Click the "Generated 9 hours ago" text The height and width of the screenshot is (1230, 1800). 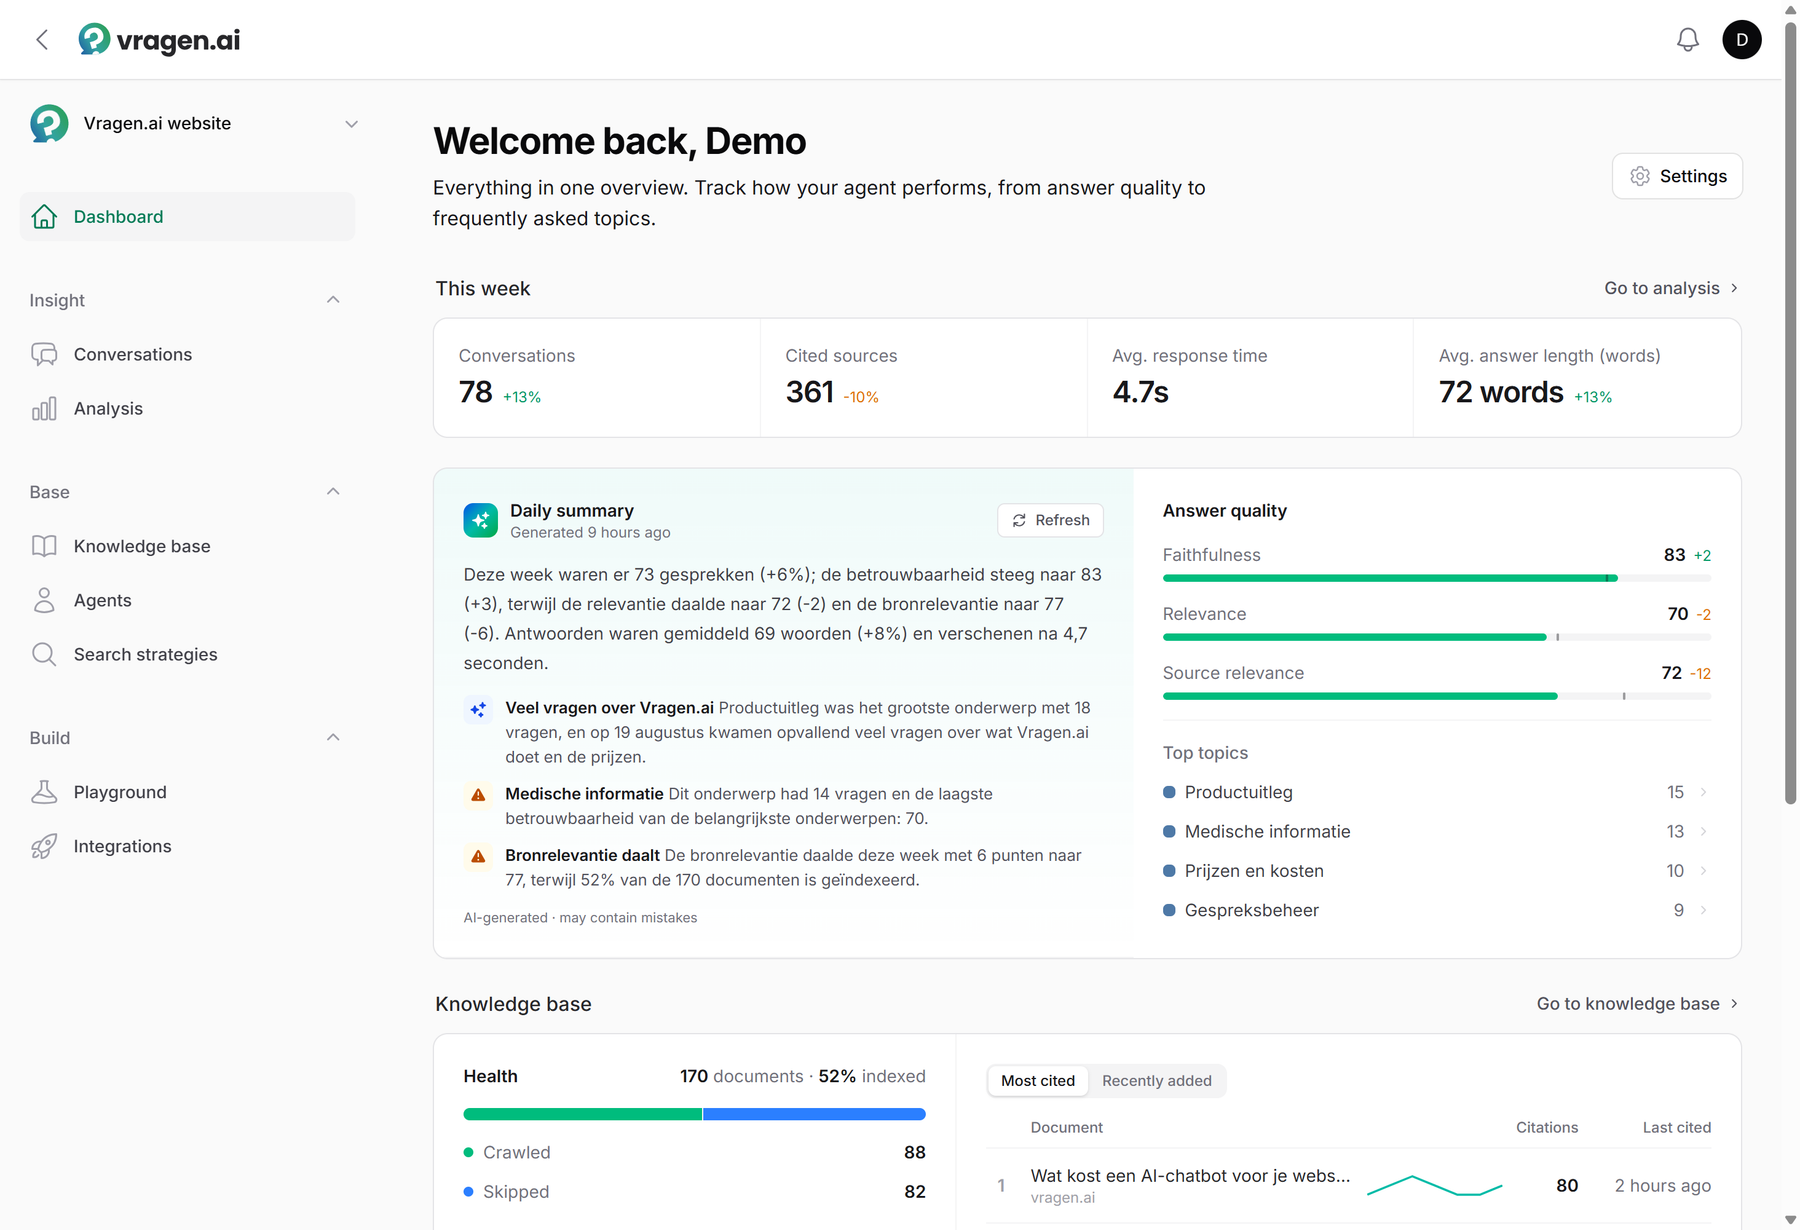(x=590, y=533)
